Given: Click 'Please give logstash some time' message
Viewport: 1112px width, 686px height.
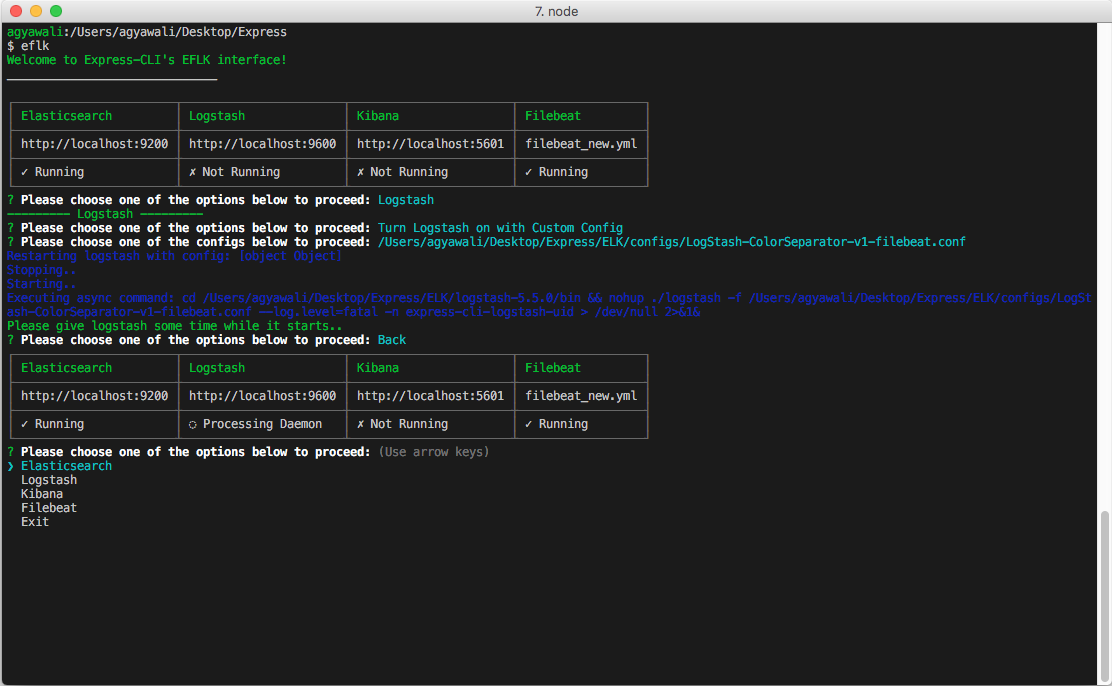Looking at the screenshot, I should pyautogui.click(x=174, y=326).
